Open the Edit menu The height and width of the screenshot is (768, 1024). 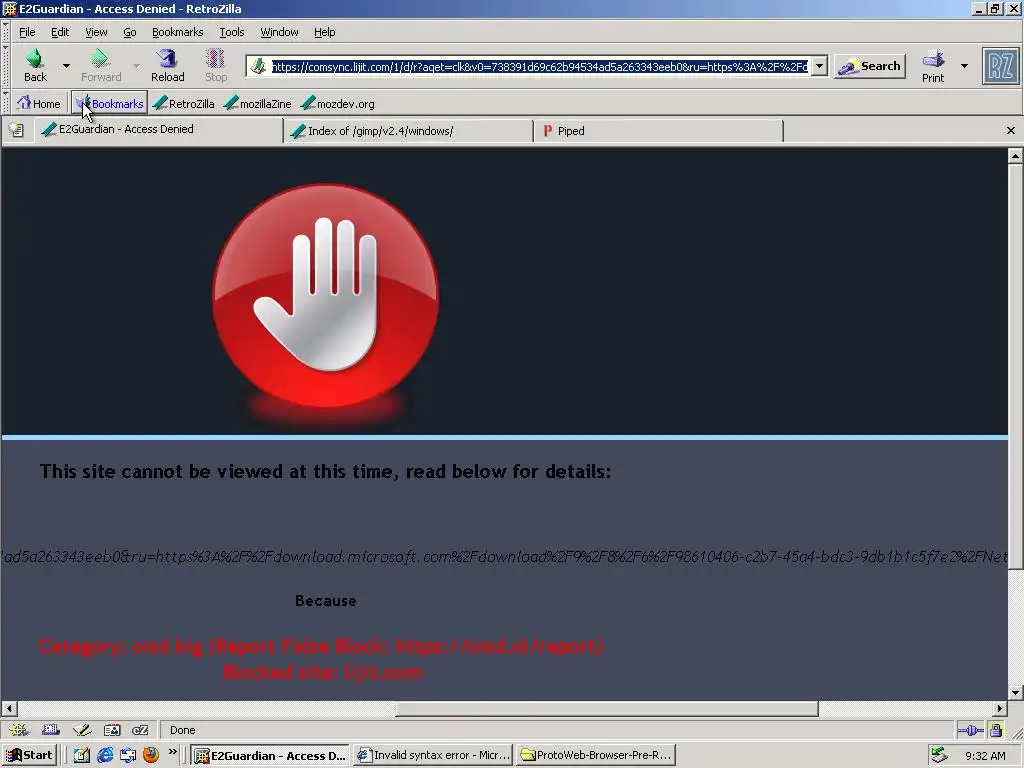coord(59,32)
